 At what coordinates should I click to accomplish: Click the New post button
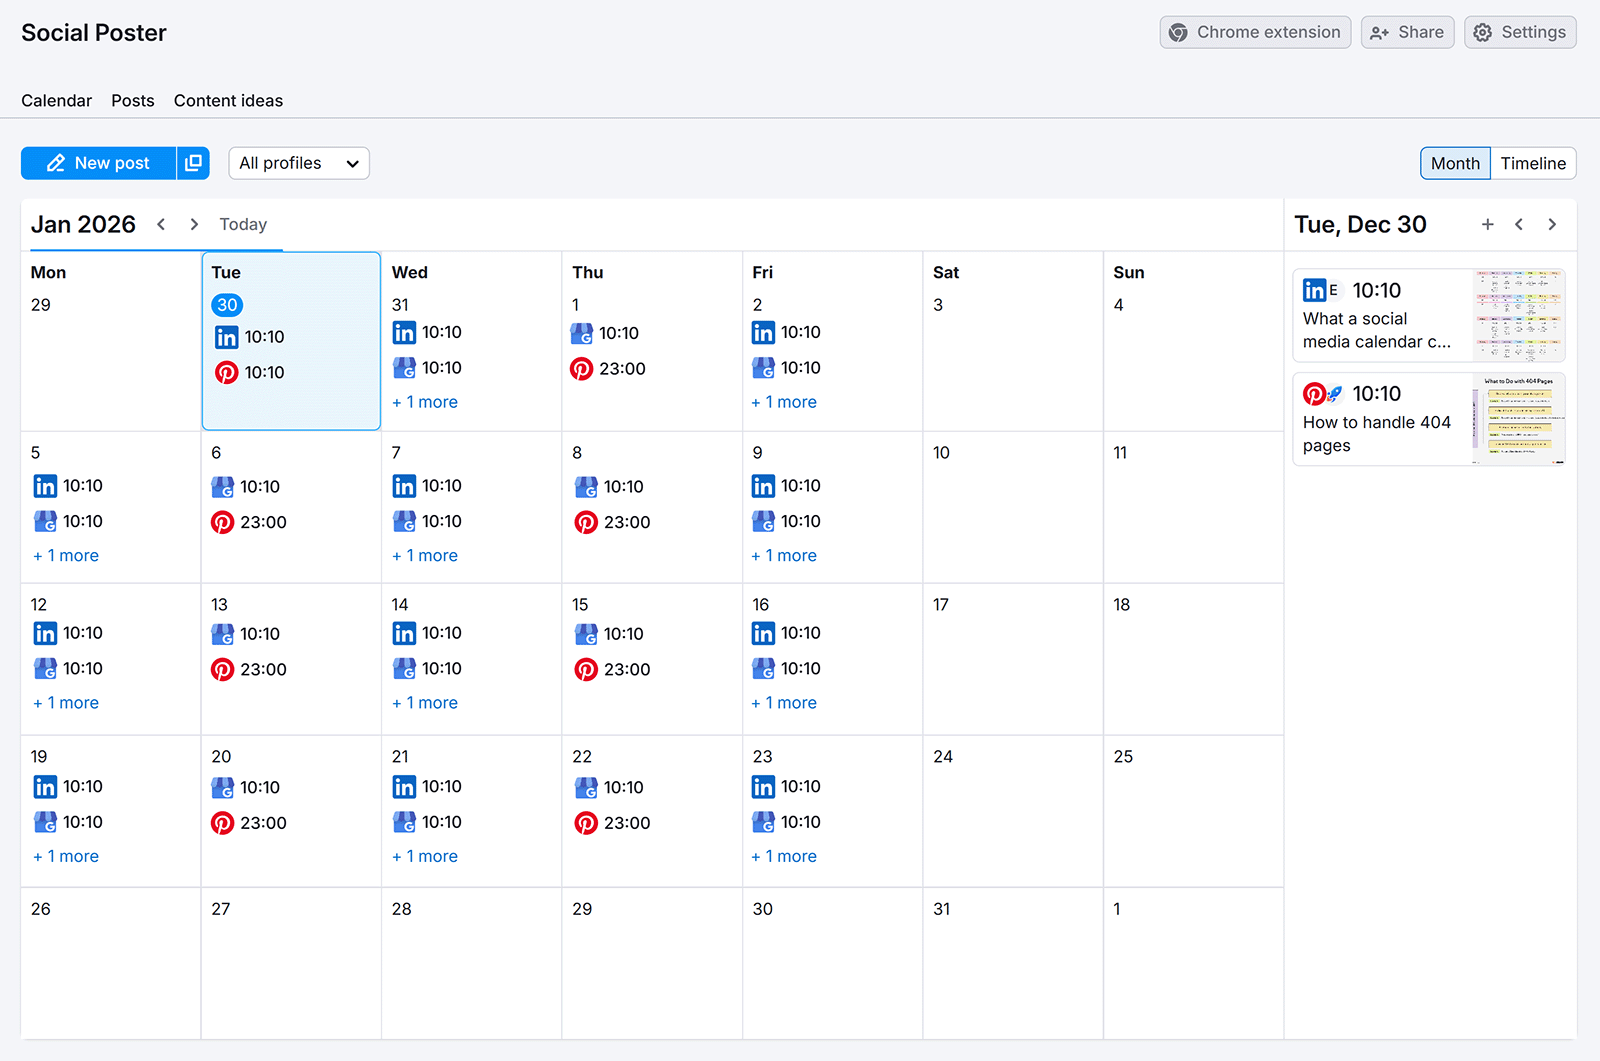99,163
